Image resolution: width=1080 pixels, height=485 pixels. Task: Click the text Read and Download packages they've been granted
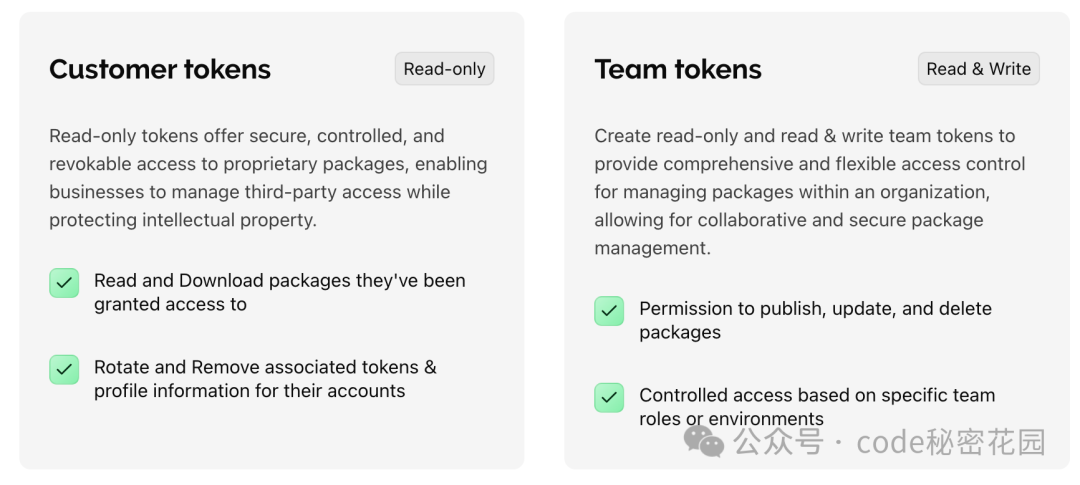coord(280,292)
